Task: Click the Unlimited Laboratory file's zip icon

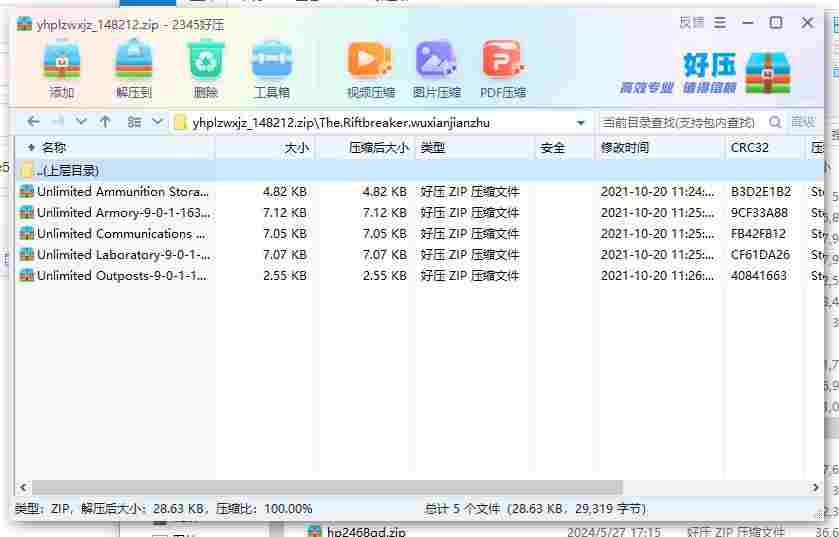Action: 26,255
